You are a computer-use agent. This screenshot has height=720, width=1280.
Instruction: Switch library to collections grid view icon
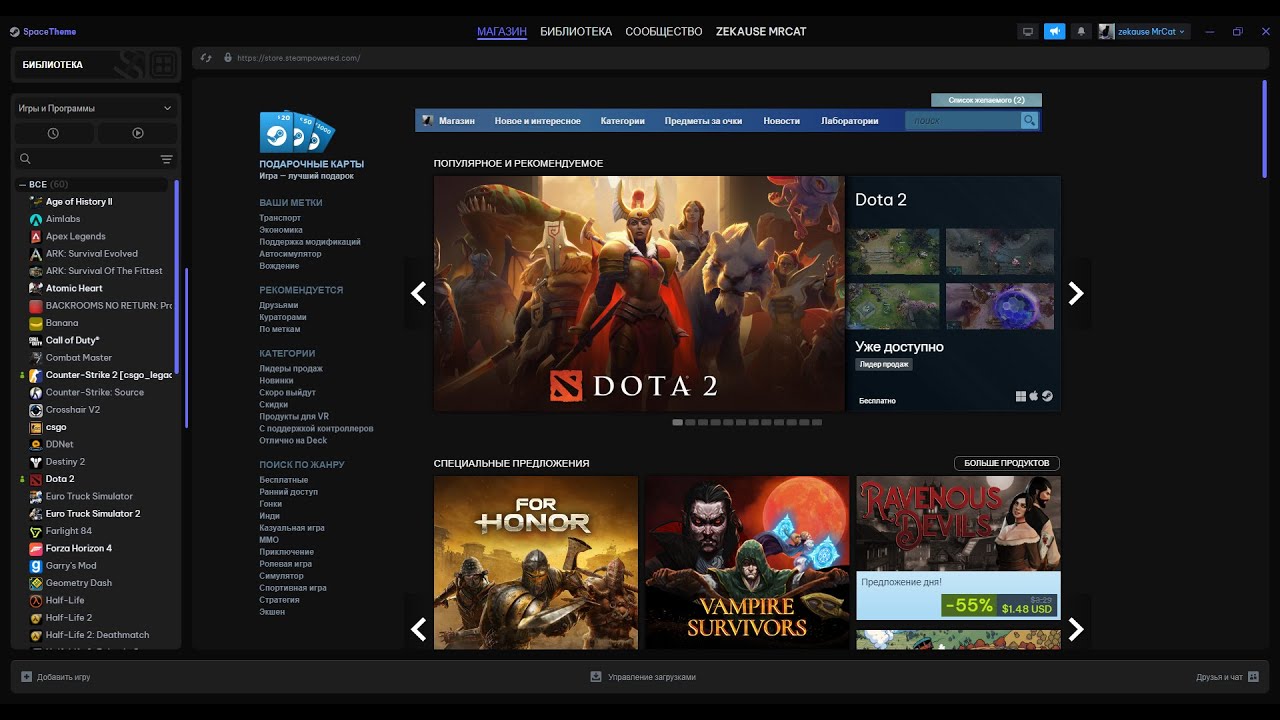(163, 65)
